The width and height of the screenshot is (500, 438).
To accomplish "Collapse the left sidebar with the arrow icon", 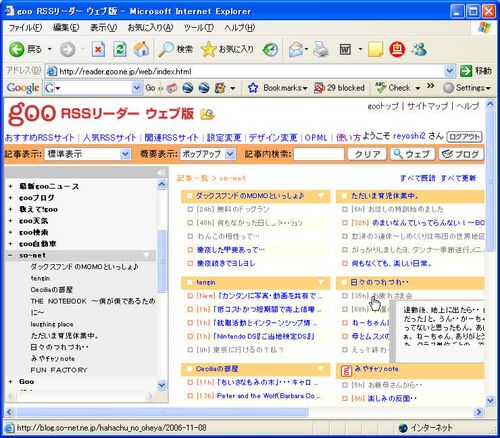I will (x=161, y=172).
